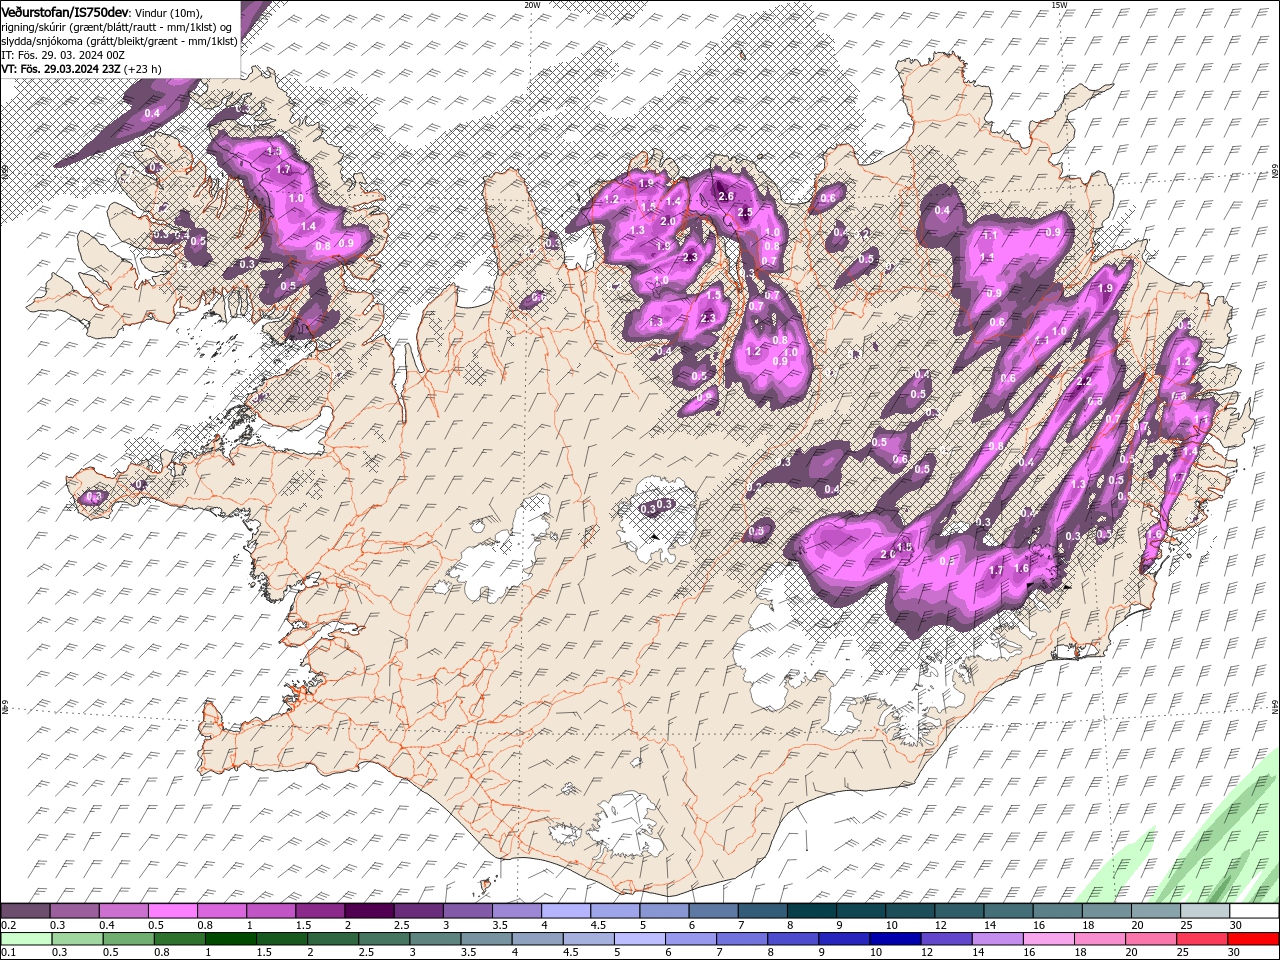
Task: Select the 'VT: Fös. 29.03.2024 23Z' valid time
Action: [x=61, y=69]
